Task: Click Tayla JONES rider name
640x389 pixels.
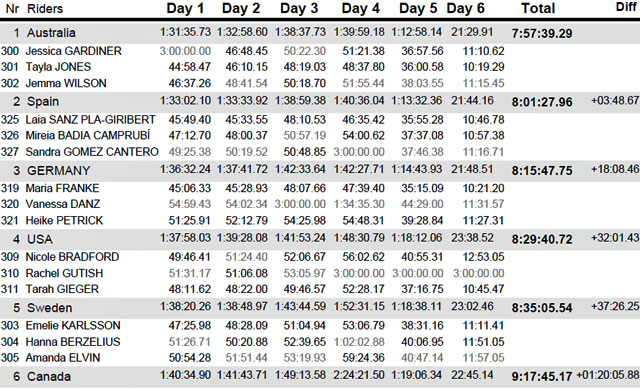Action: pyautogui.click(x=58, y=67)
